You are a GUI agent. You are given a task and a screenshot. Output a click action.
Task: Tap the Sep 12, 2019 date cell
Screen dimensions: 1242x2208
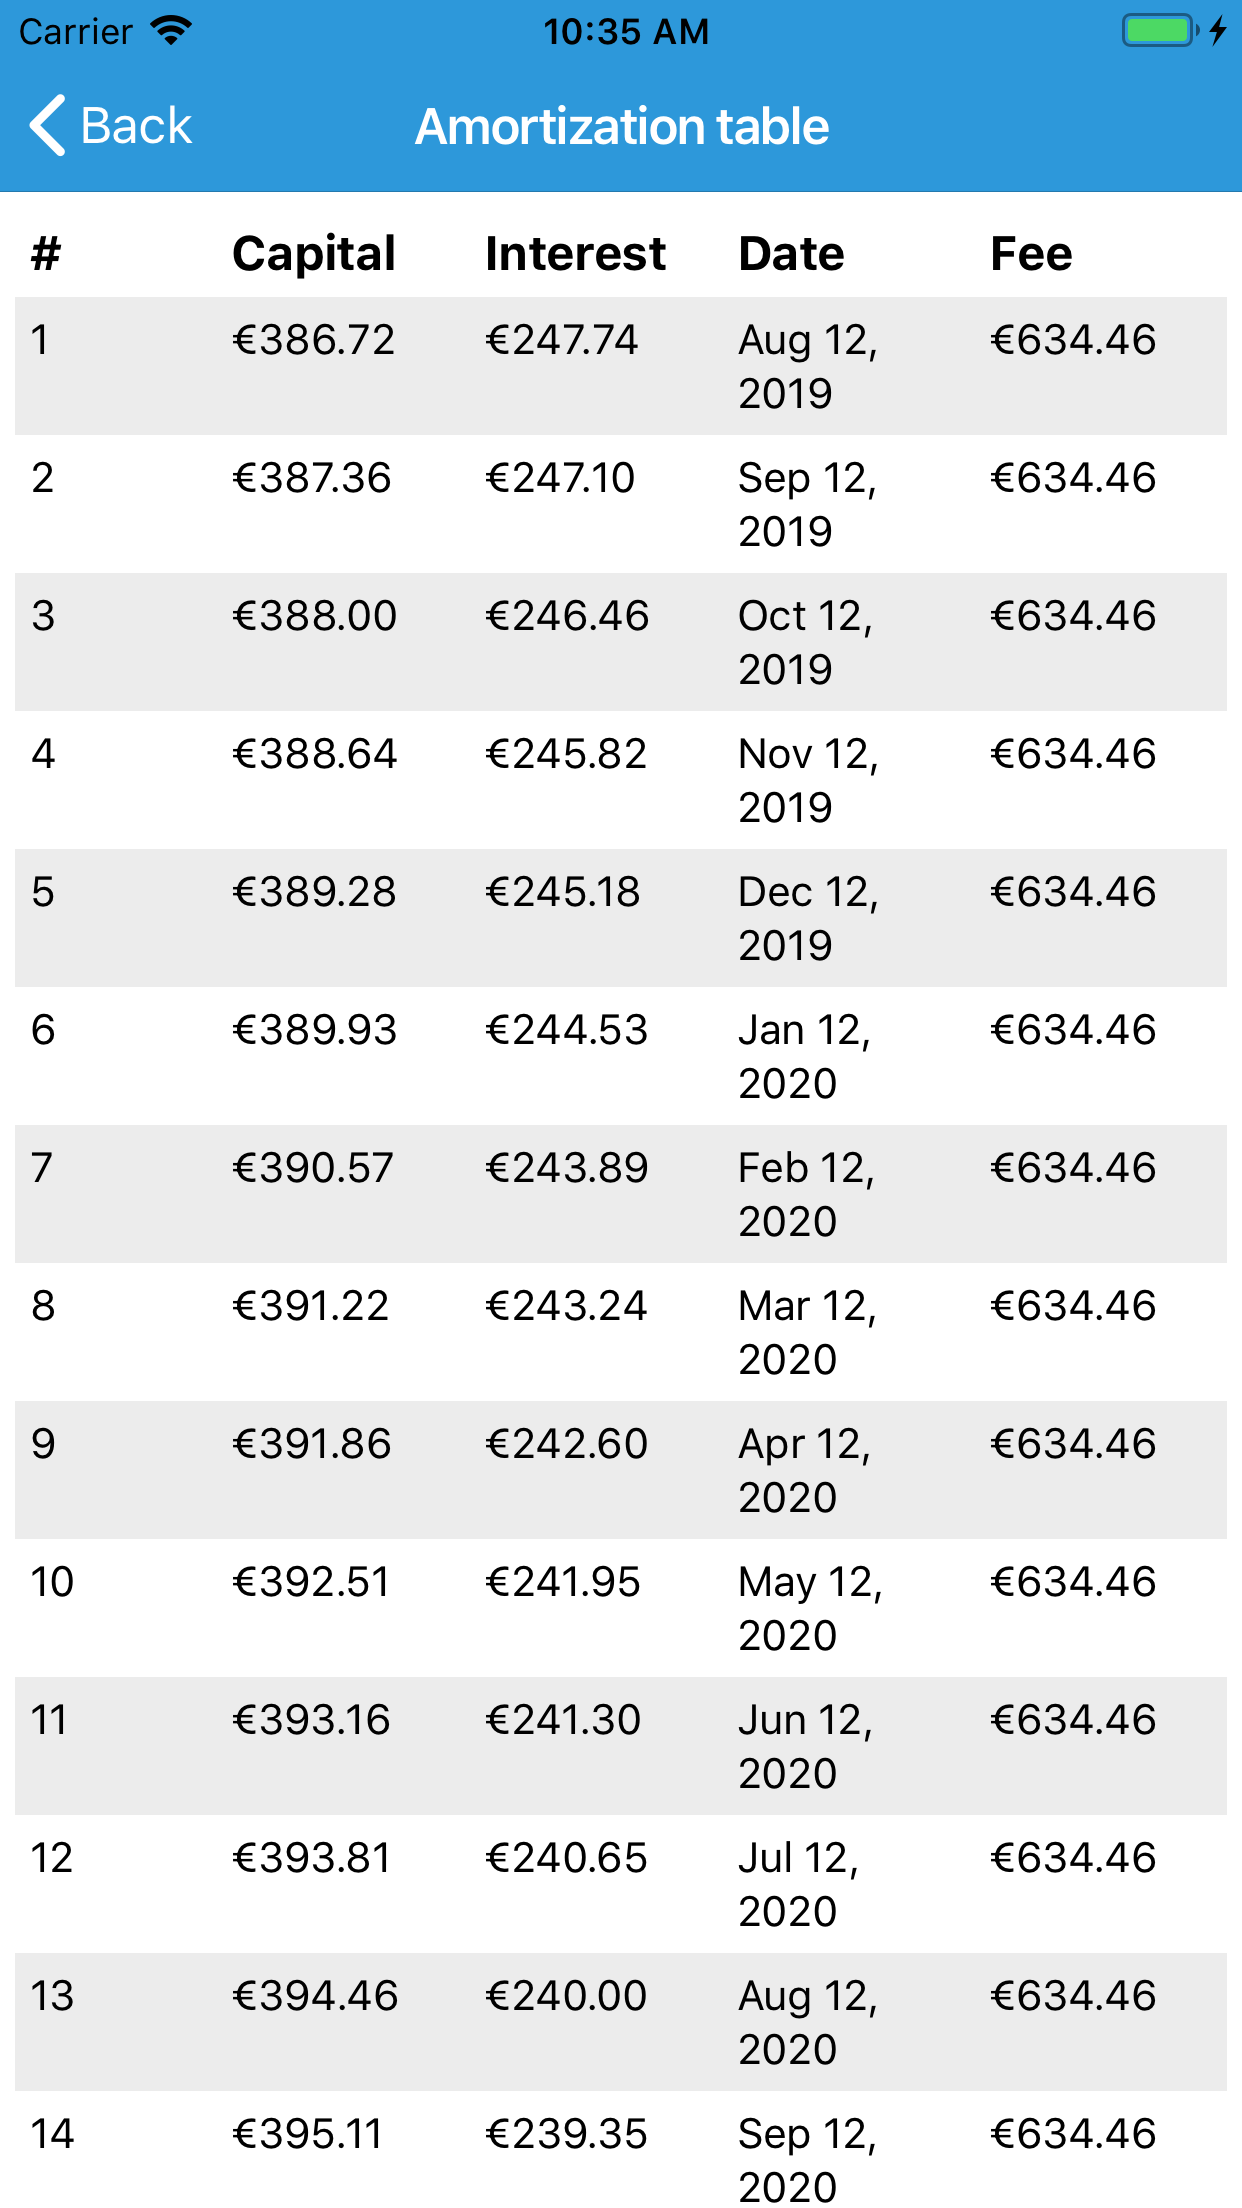click(x=806, y=504)
